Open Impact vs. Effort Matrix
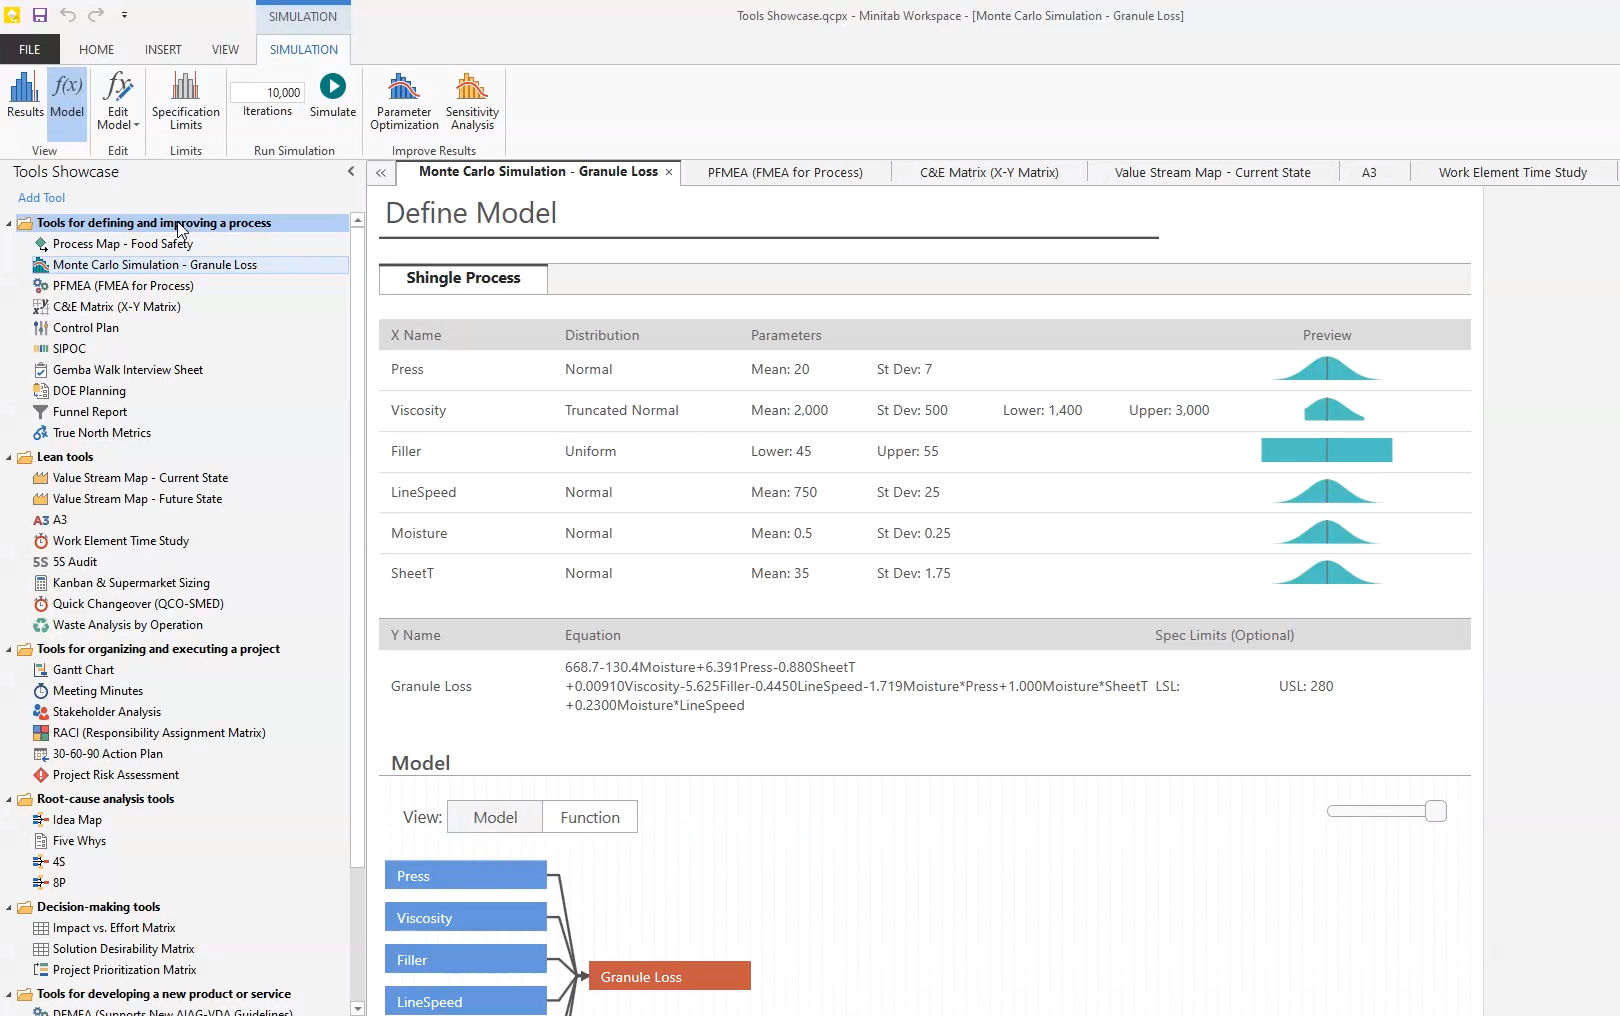The width and height of the screenshot is (1620, 1016). (x=113, y=928)
